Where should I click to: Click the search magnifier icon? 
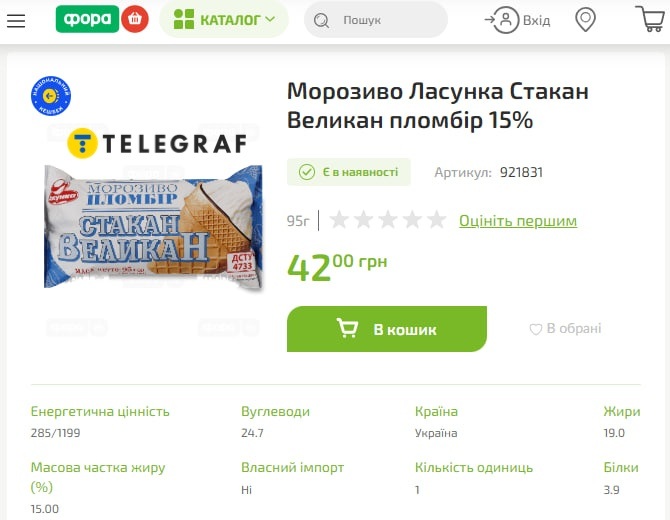tap(321, 20)
